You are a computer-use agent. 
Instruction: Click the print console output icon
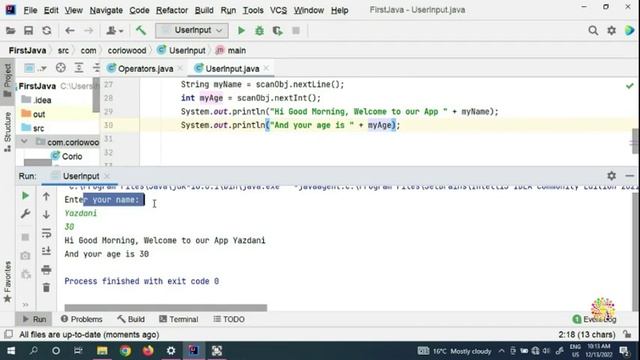[x=46, y=269]
